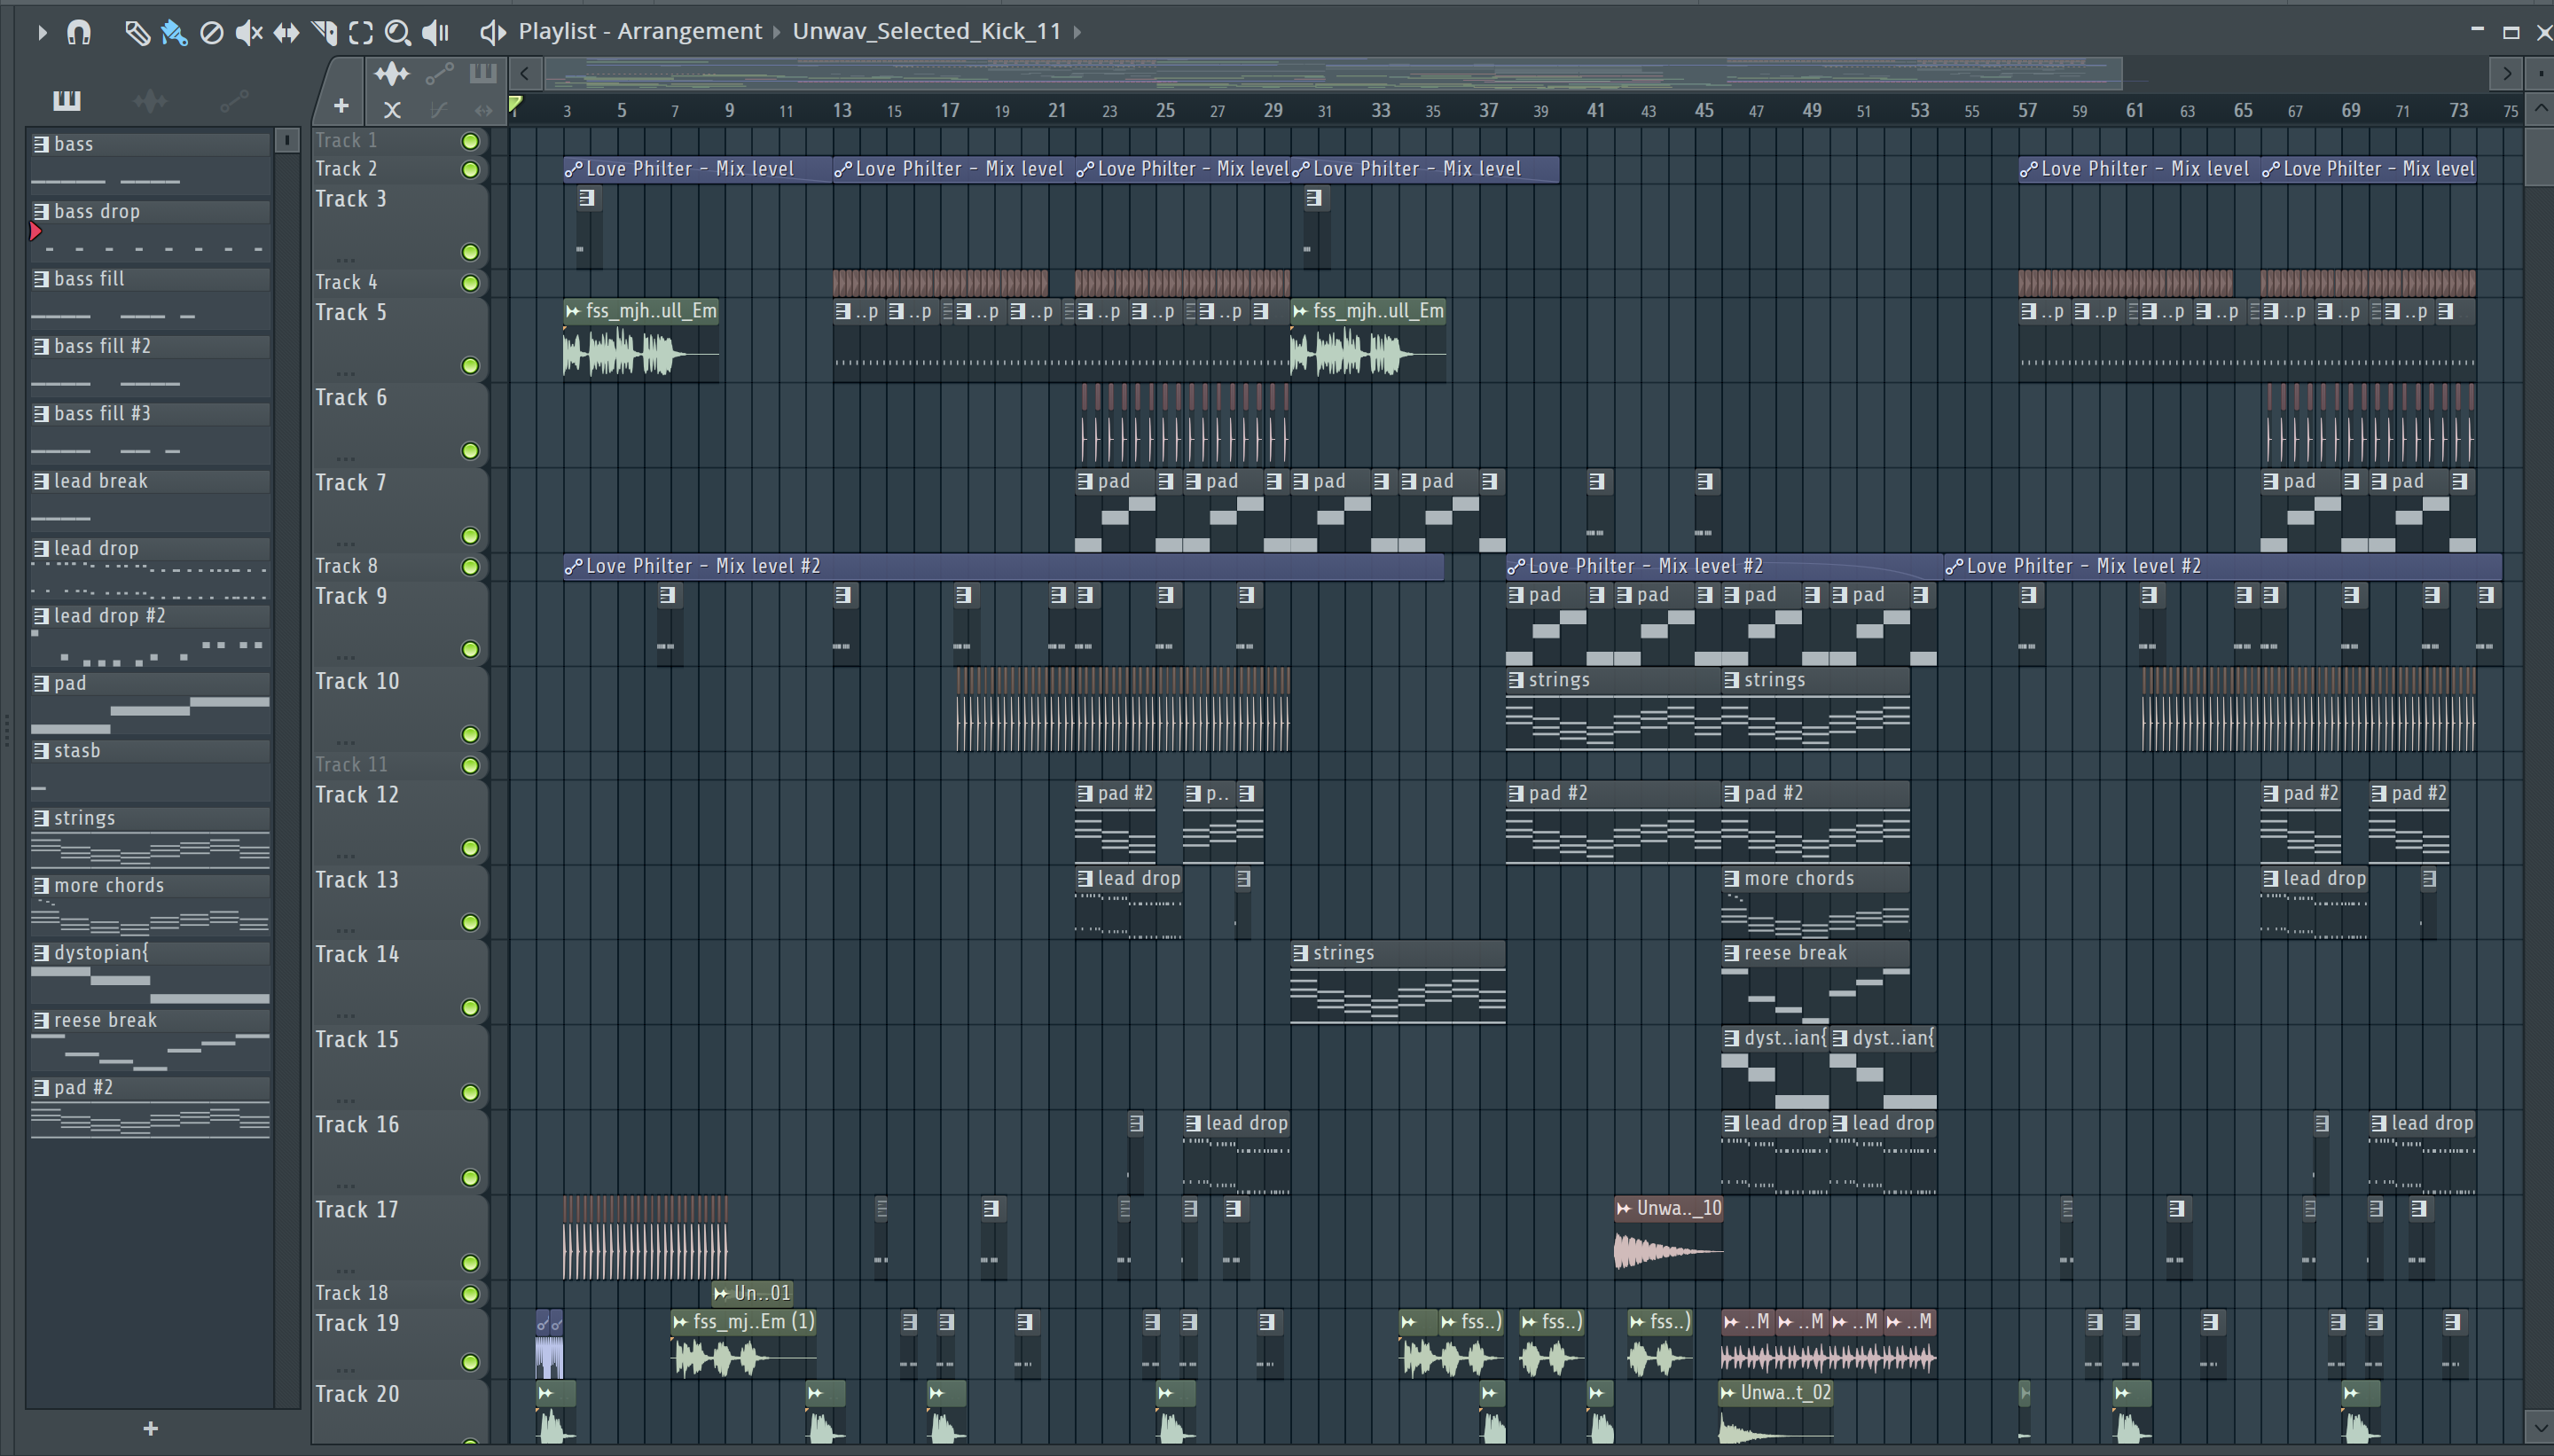Select Track 14 header label
The height and width of the screenshot is (1456, 2554).
pyautogui.click(x=357, y=955)
